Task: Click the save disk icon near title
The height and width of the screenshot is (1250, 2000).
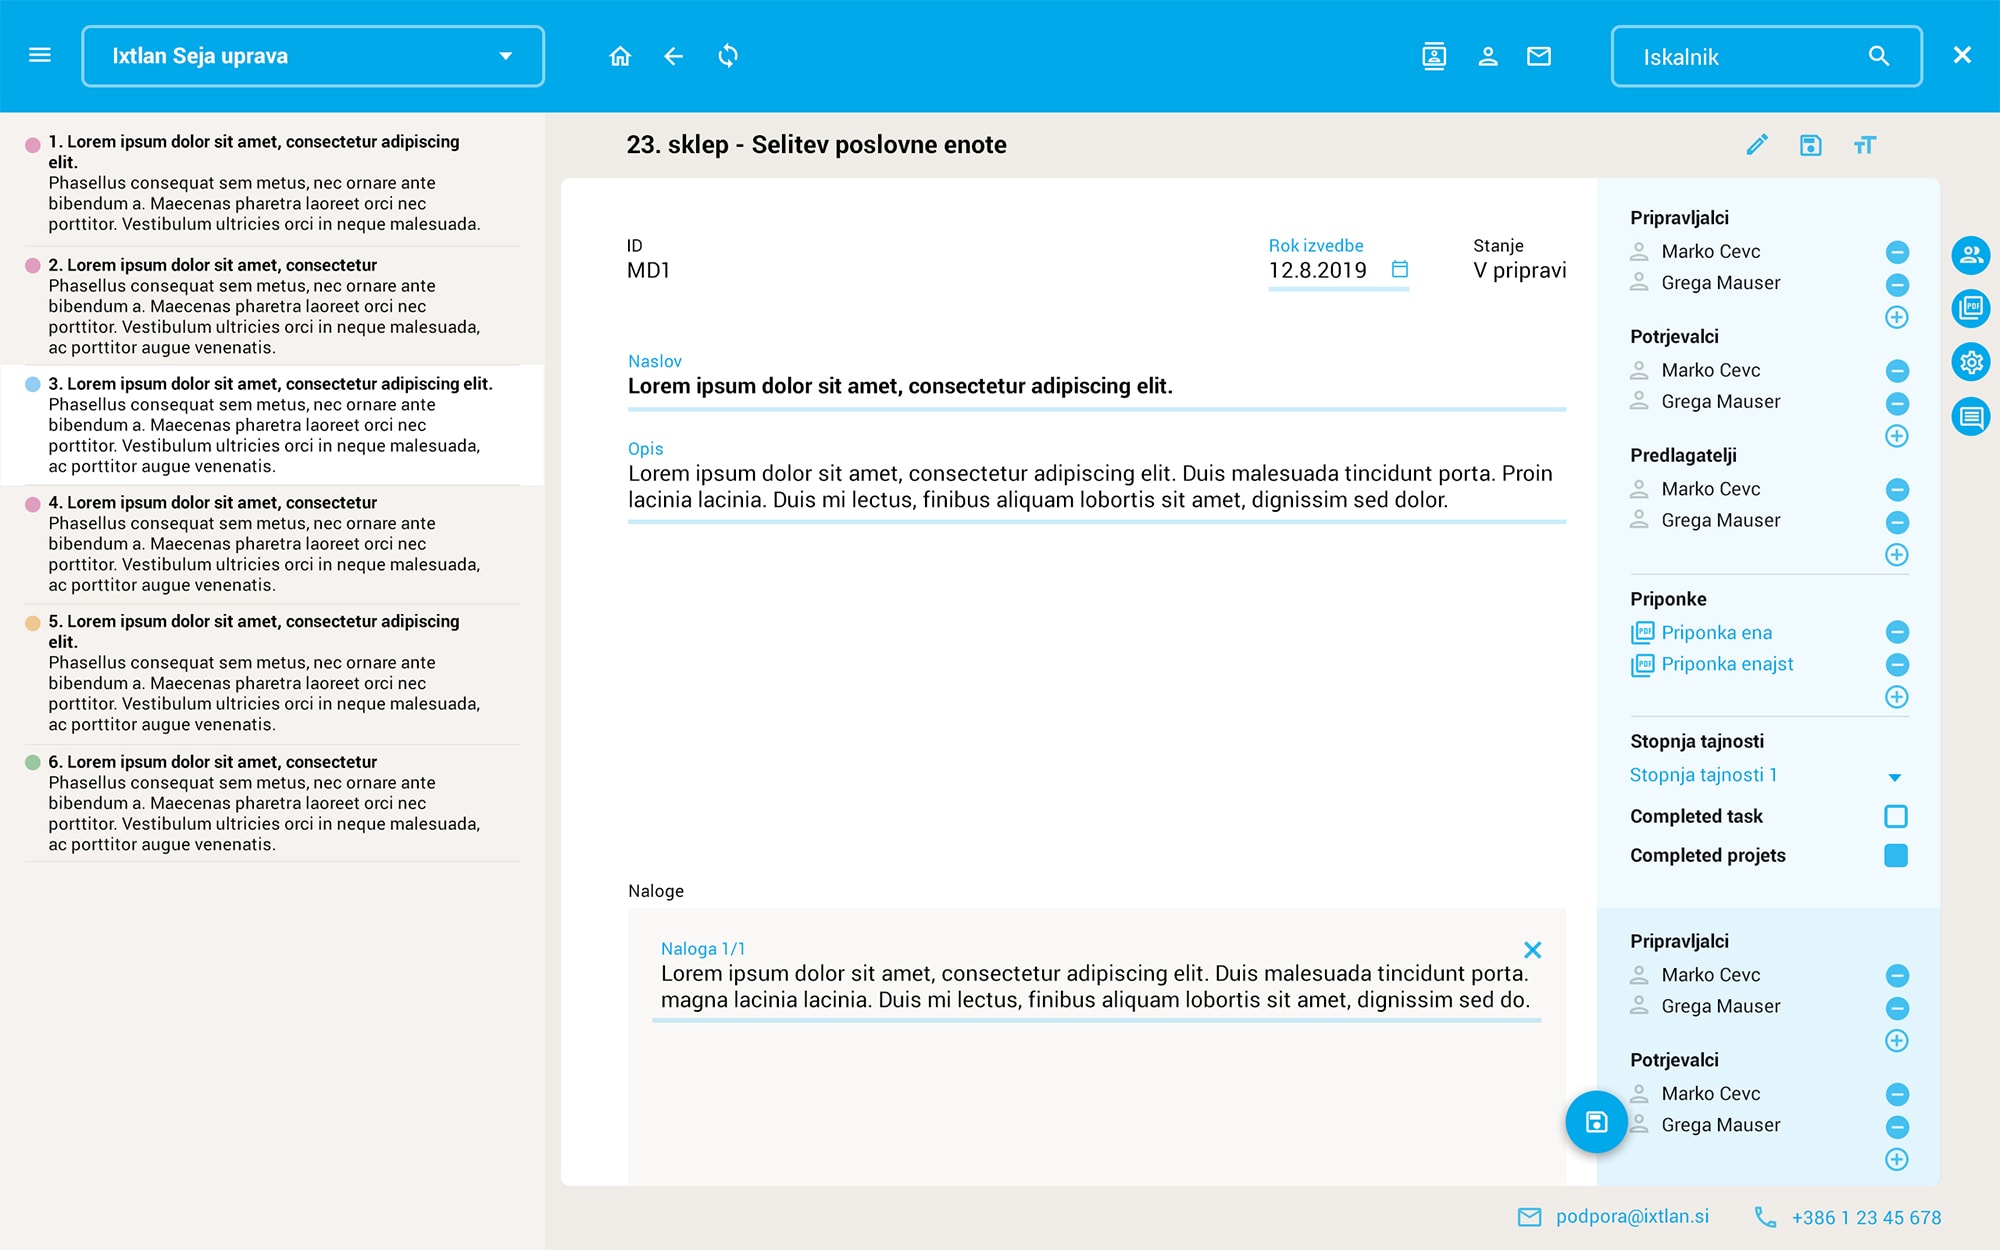Action: (x=1811, y=145)
